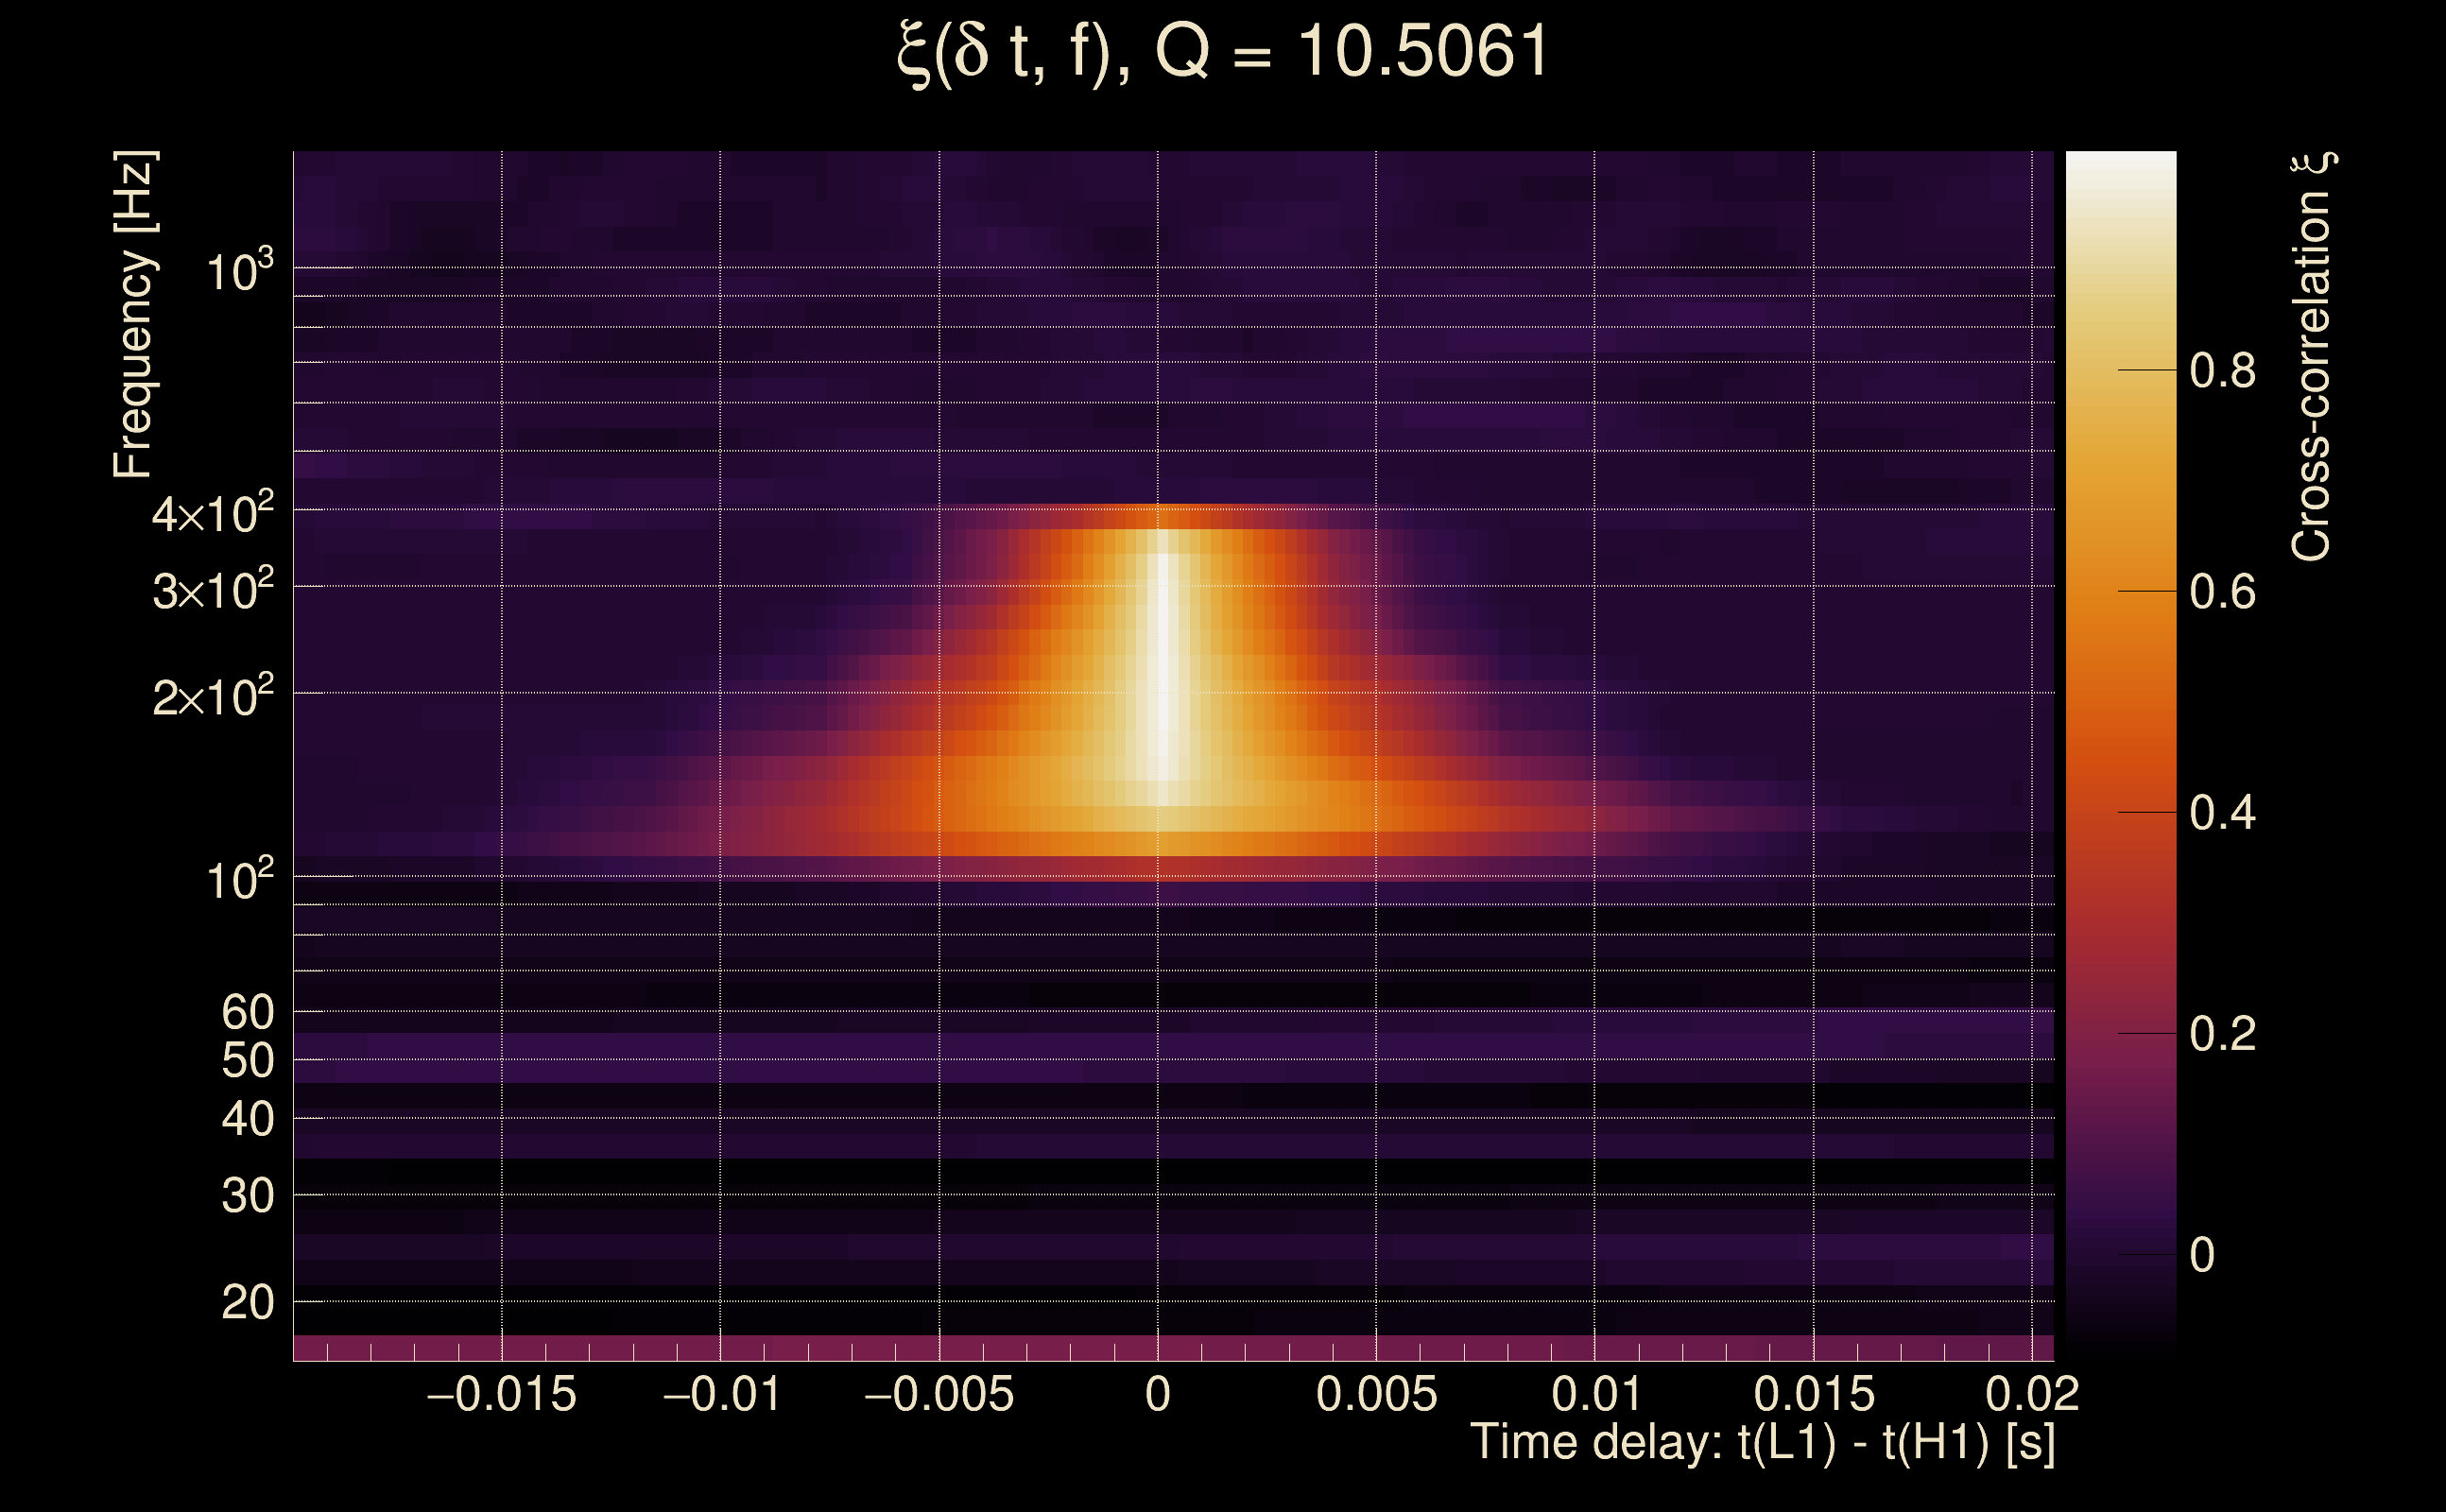Click the 0.2 tick label on the colorbar
Screen dimensions: 2446x1512
tap(2222, 1034)
